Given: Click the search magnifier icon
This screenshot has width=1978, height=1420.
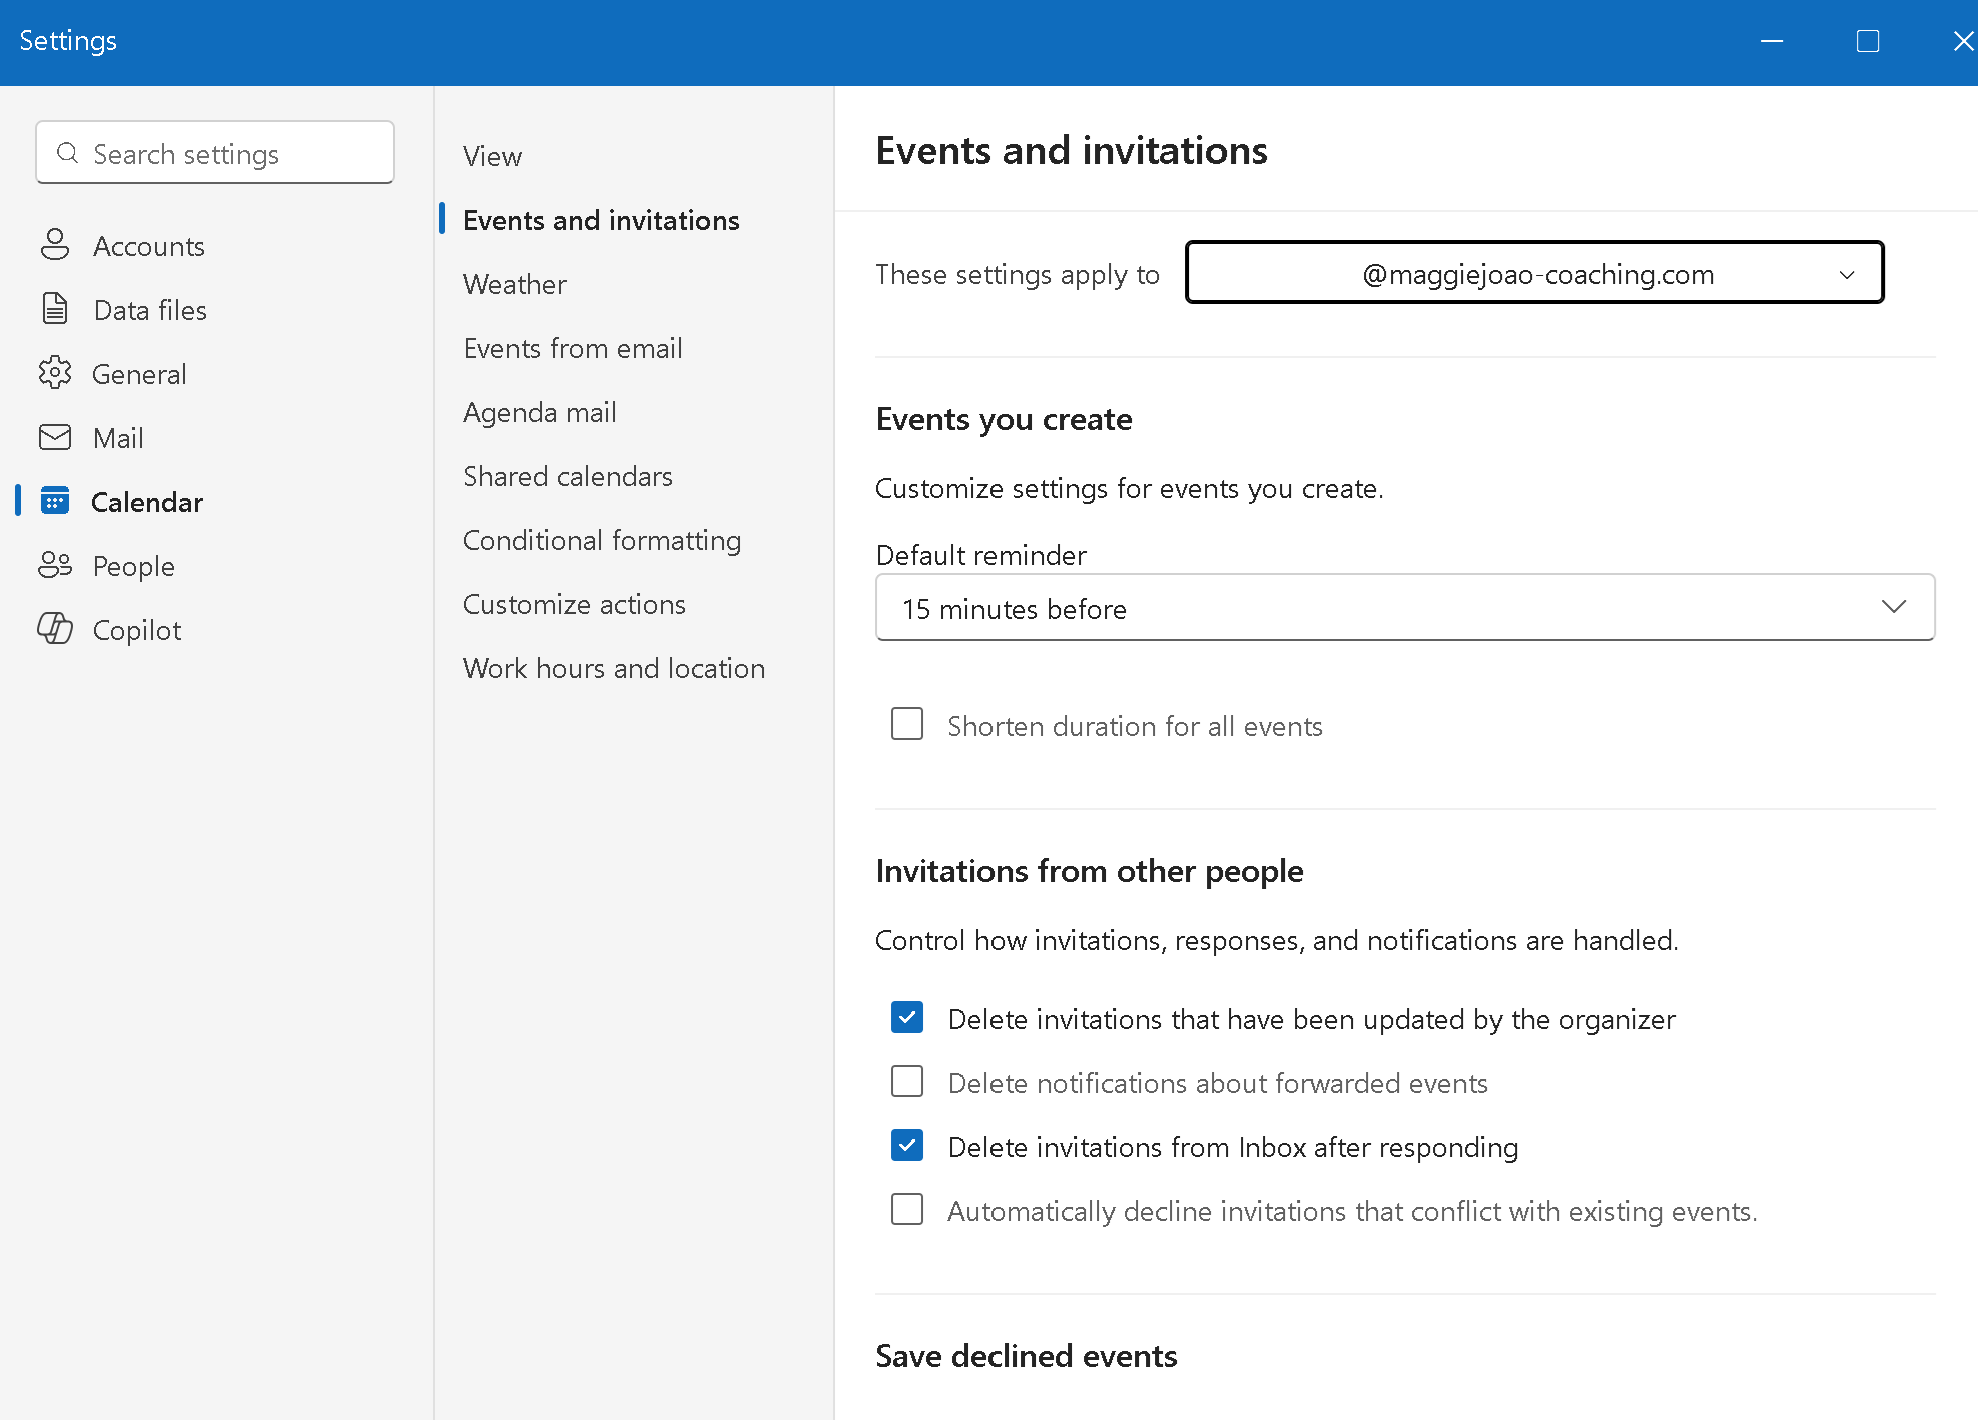Looking at the screenshot, I should (68, 153).
